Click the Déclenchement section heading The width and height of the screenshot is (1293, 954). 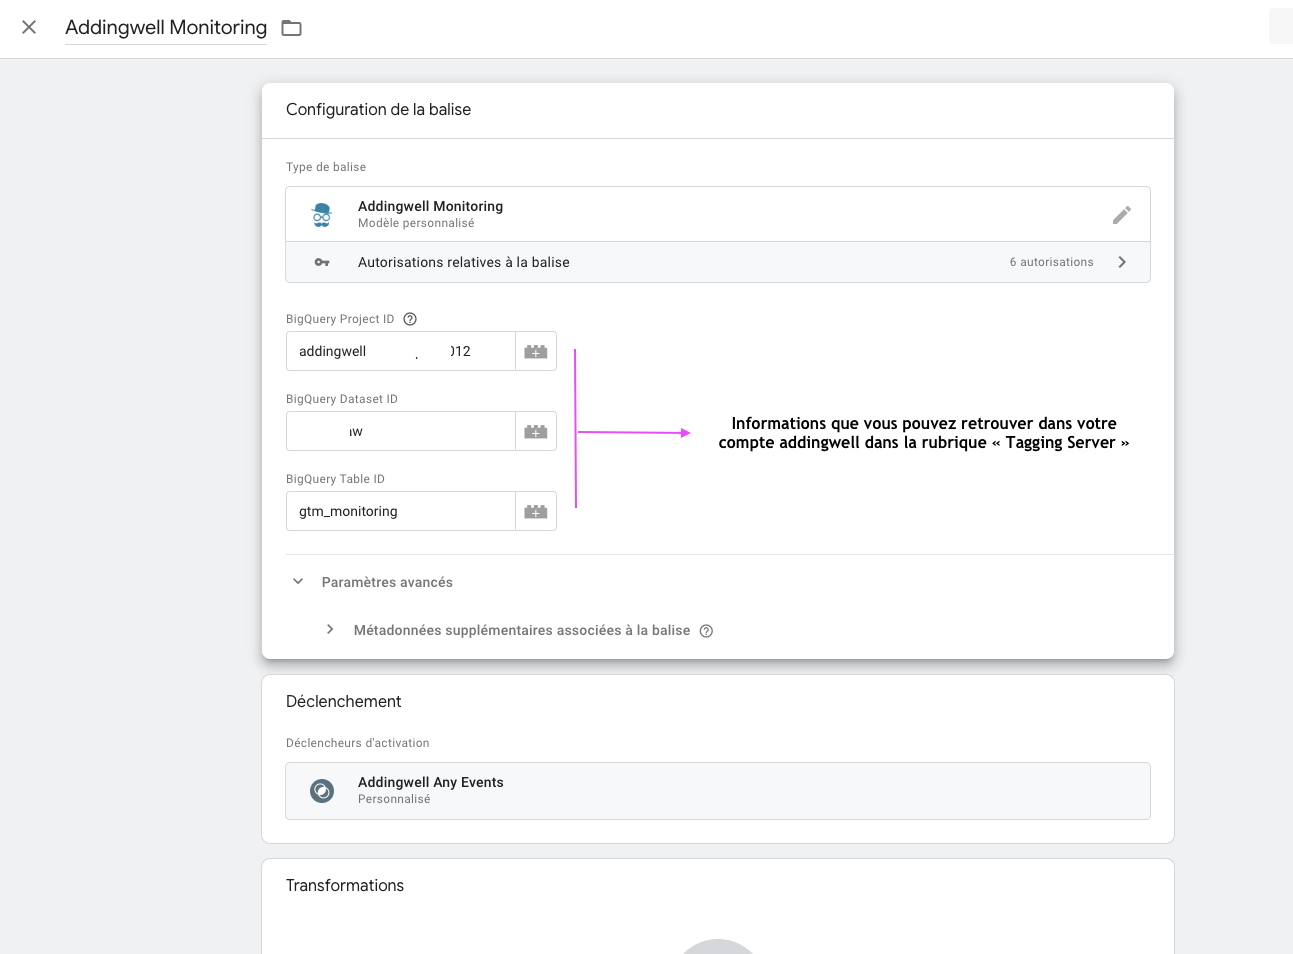343,702
